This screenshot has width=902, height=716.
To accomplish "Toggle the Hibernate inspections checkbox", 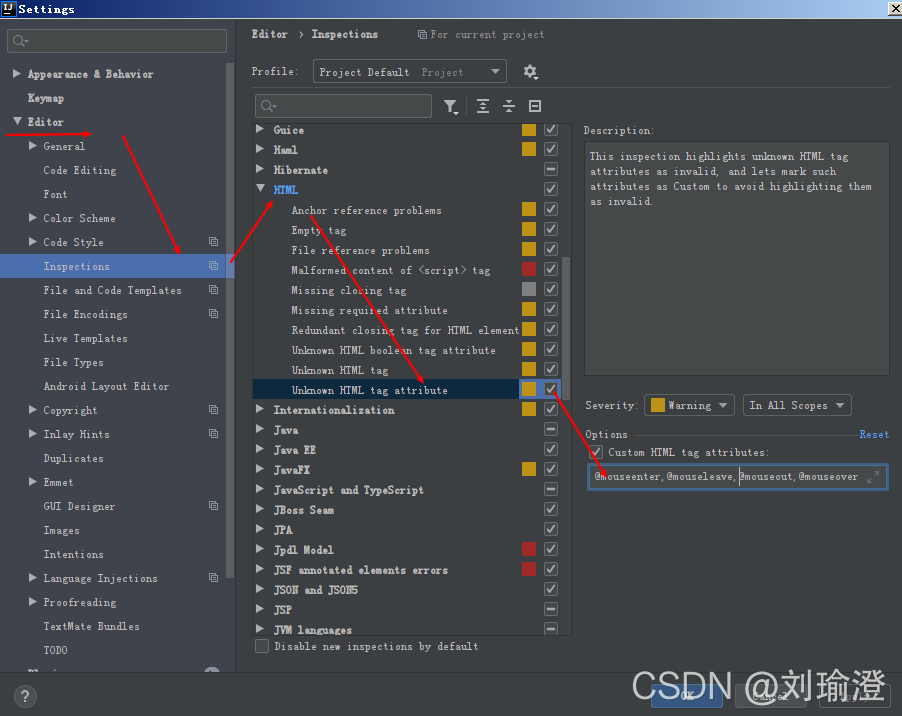I will (x=551, y=169).
